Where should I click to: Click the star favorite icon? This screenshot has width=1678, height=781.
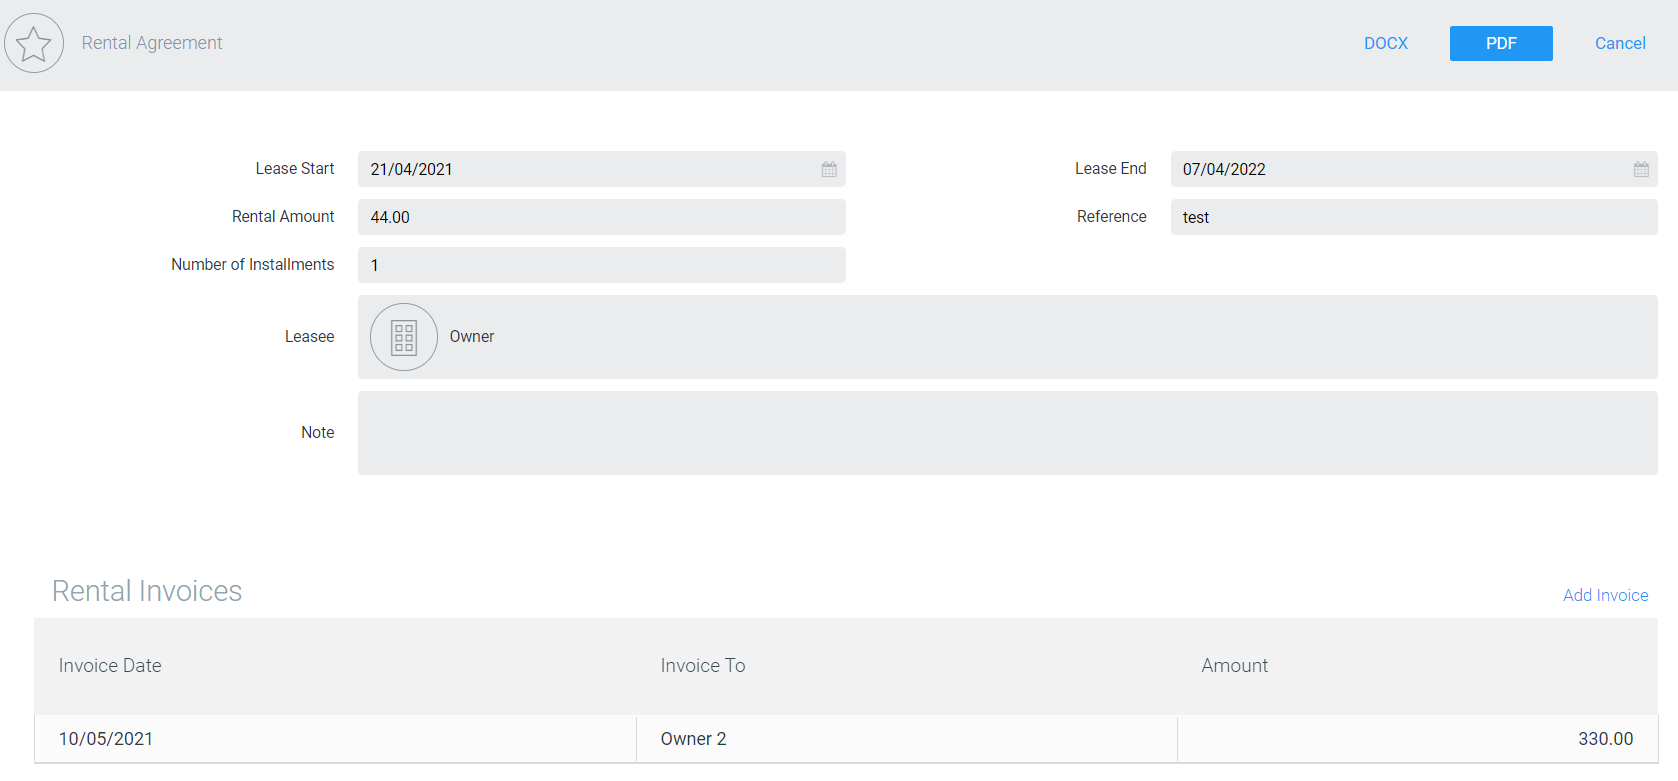click(34, 43)
